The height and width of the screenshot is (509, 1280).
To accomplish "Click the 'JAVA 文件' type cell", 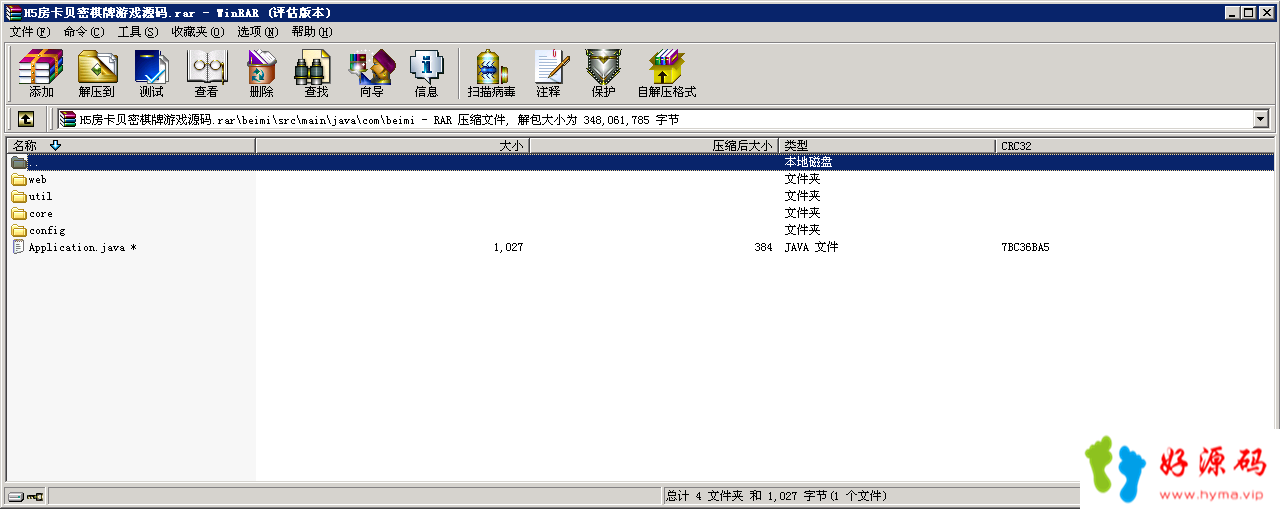I will click(811, 247).
